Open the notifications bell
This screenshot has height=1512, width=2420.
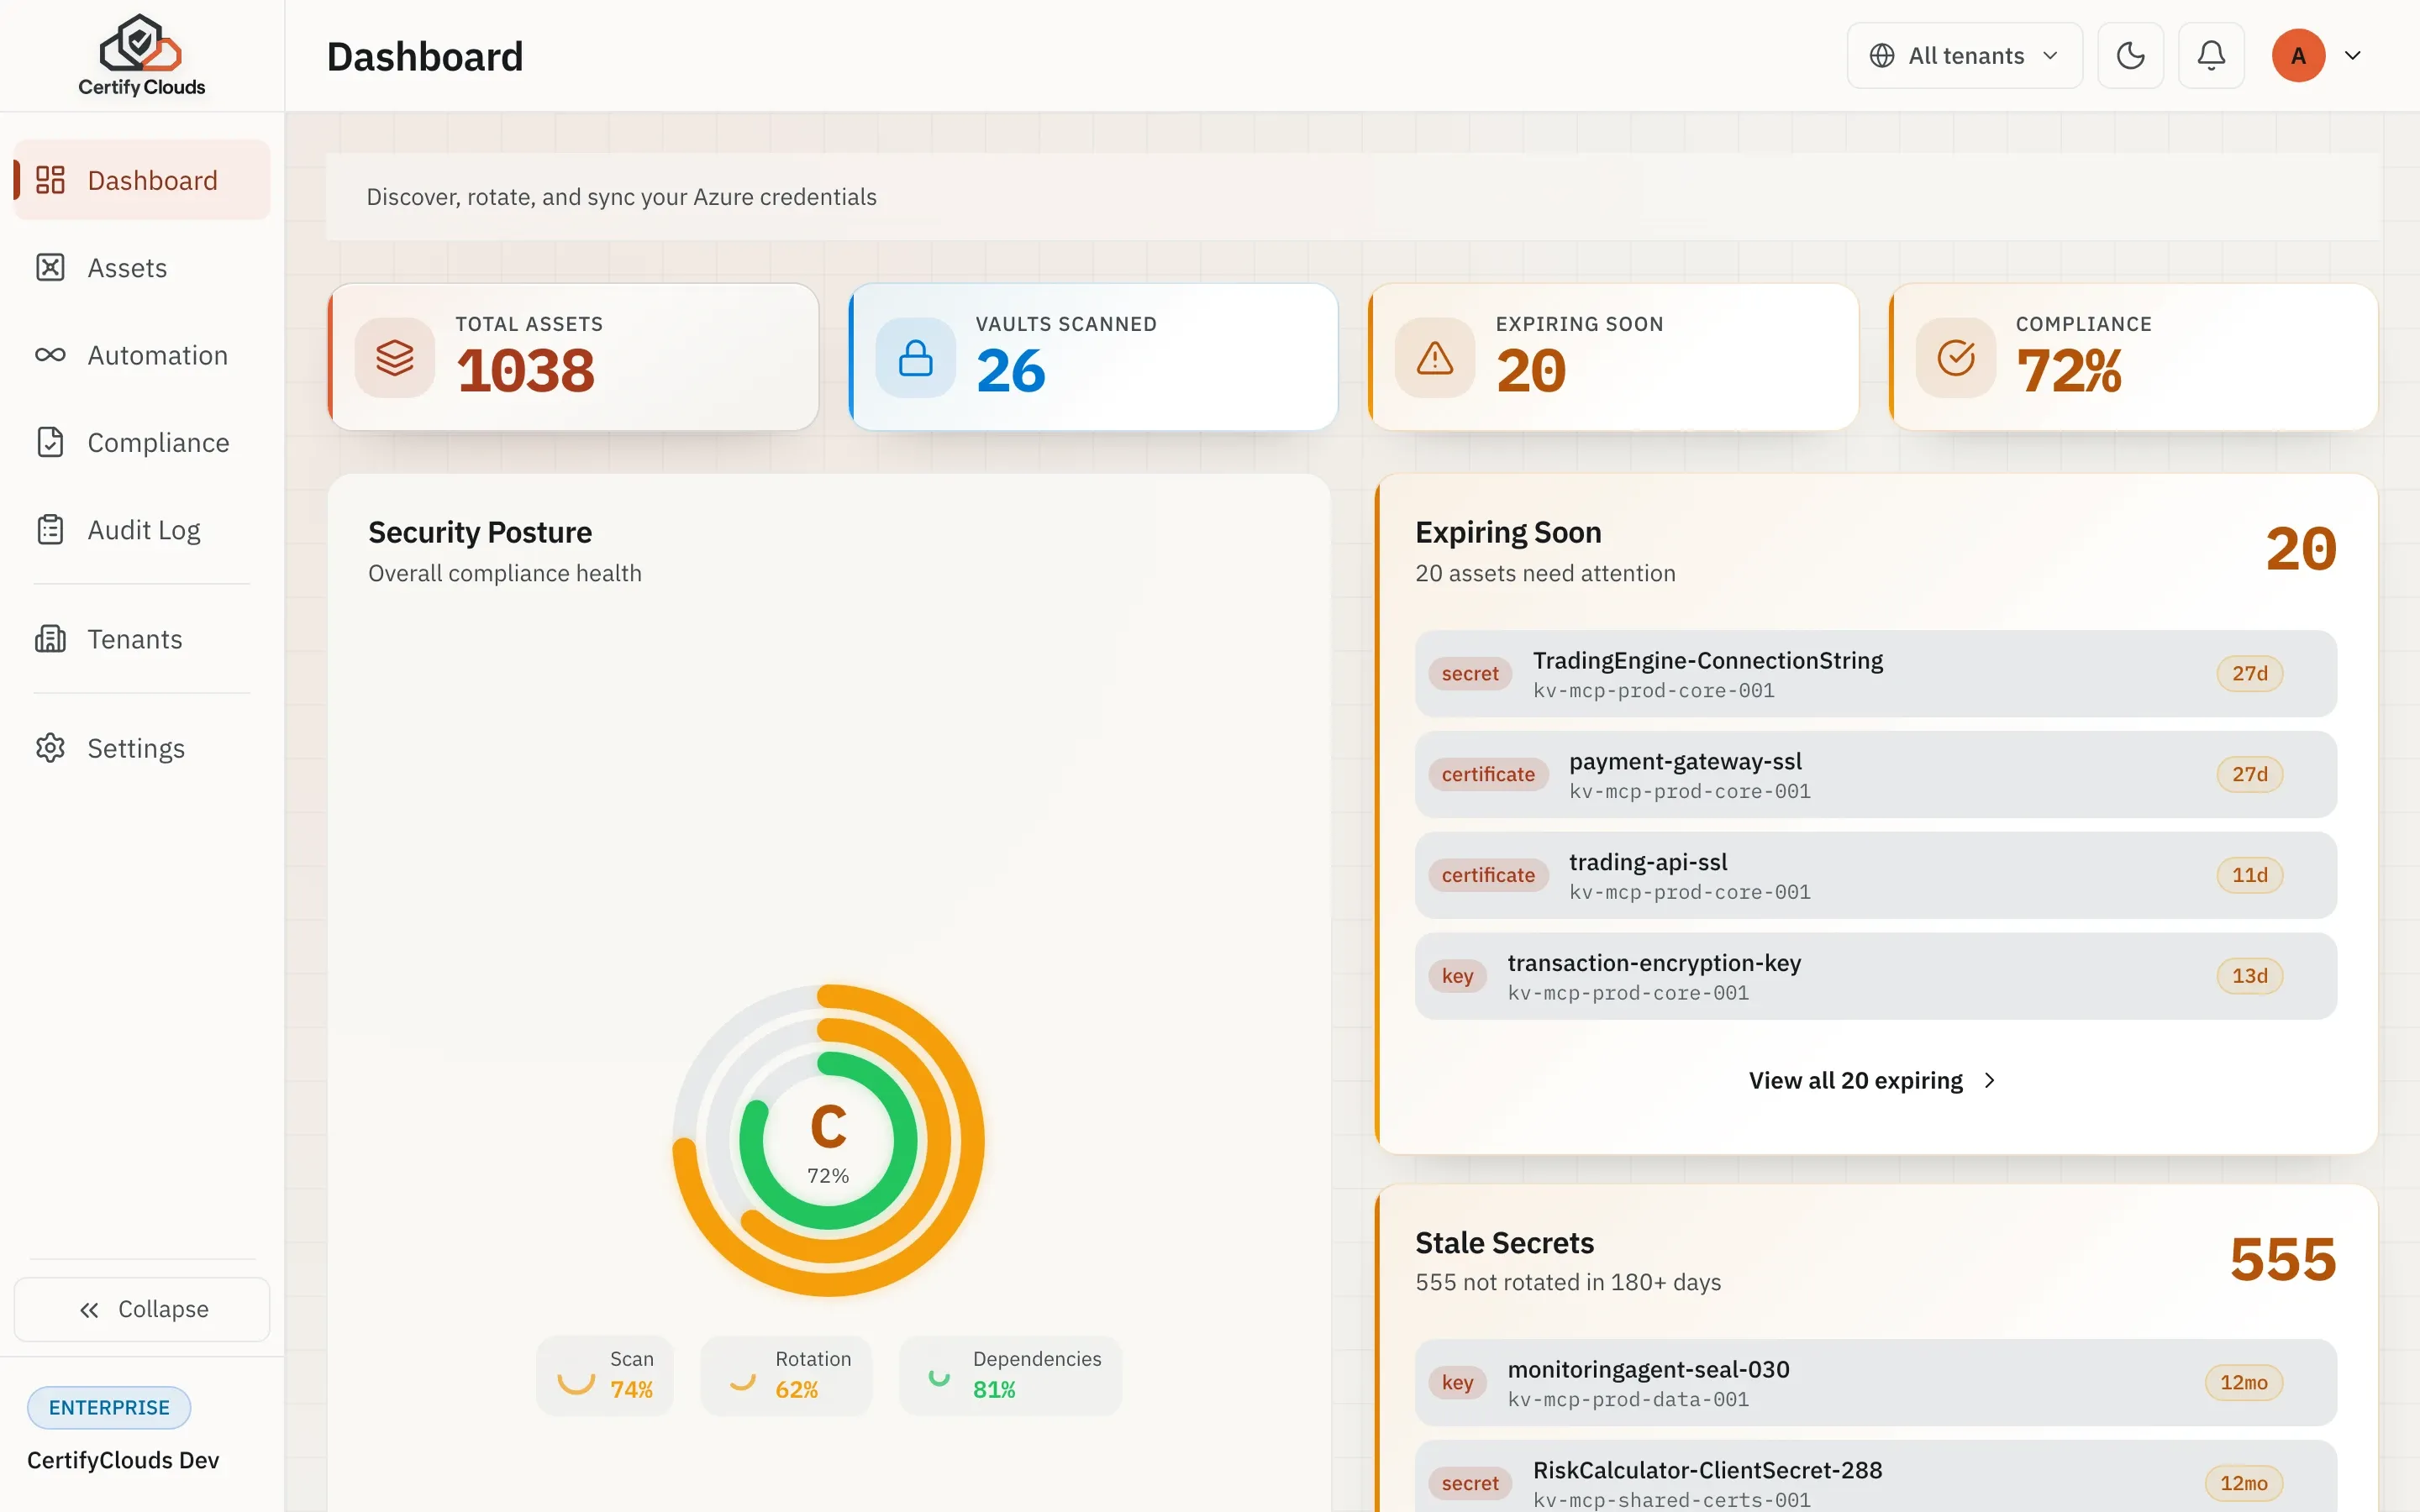pos(2211,56)
